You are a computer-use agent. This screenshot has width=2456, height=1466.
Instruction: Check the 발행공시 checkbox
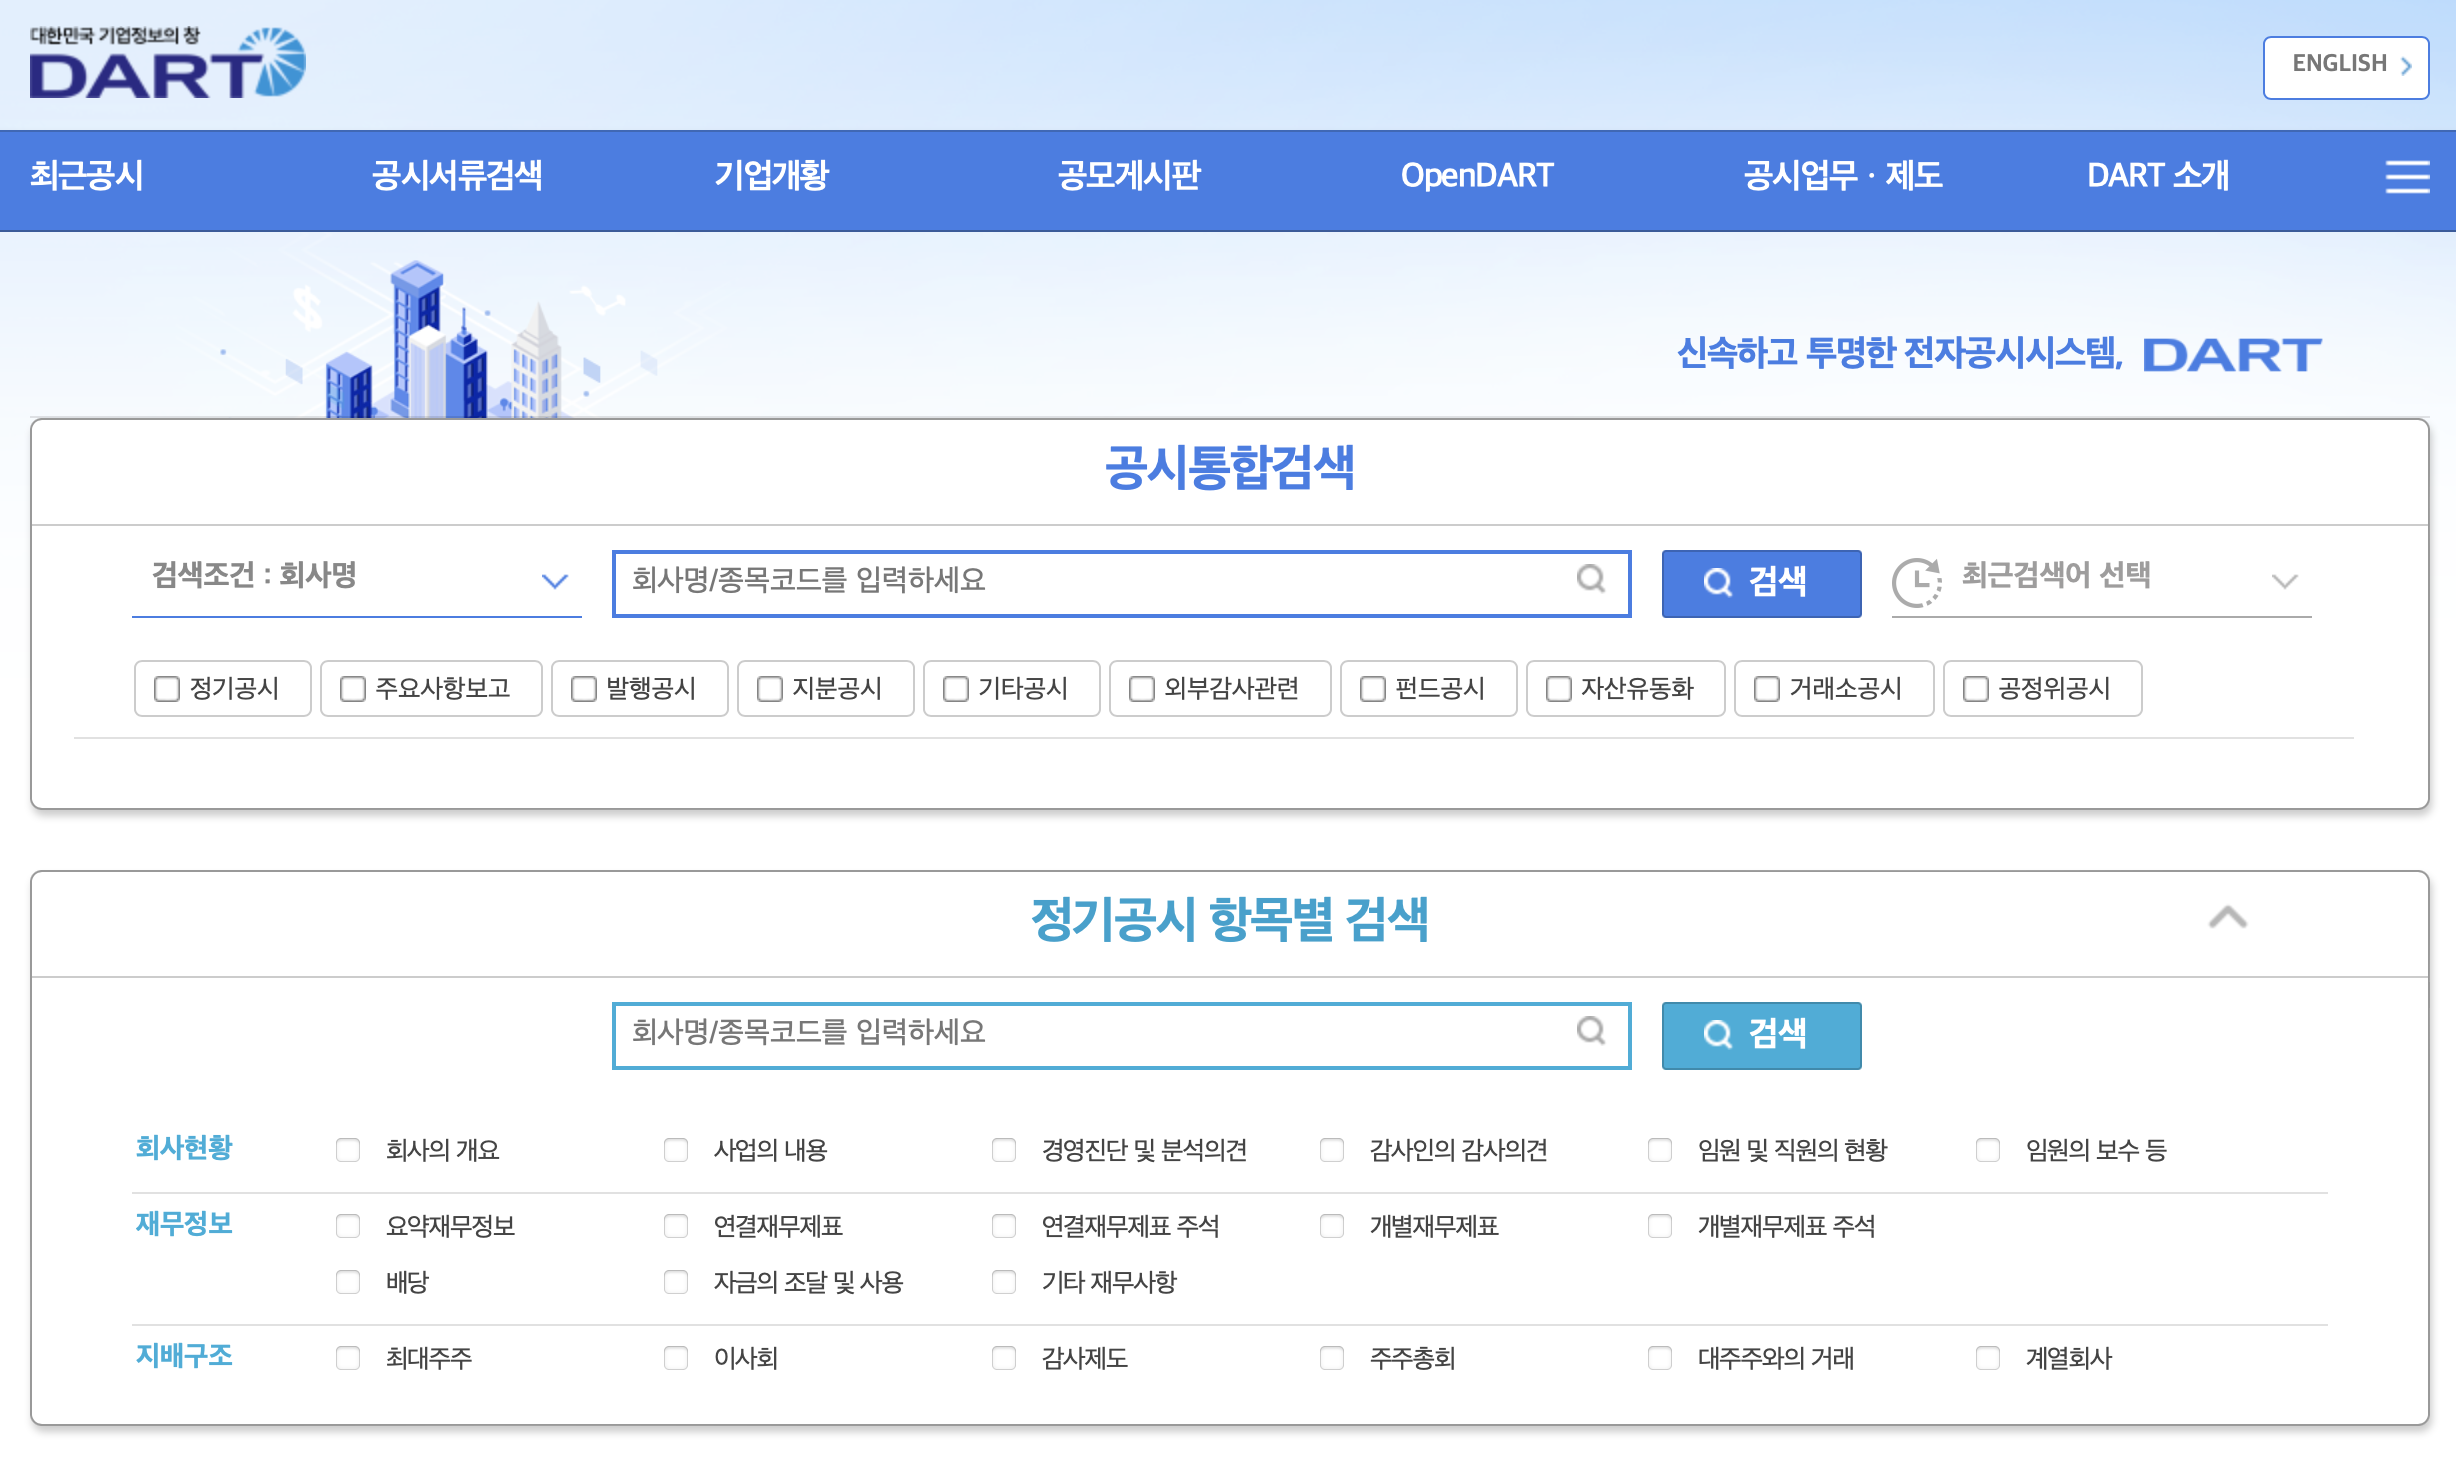(x=583, y=689)
